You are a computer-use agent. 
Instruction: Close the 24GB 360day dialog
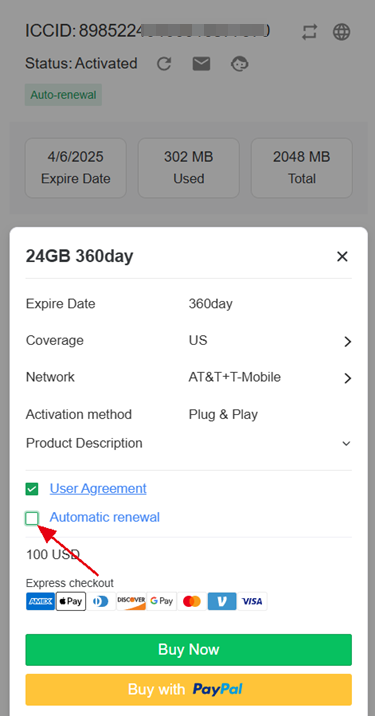pos(342,257)
